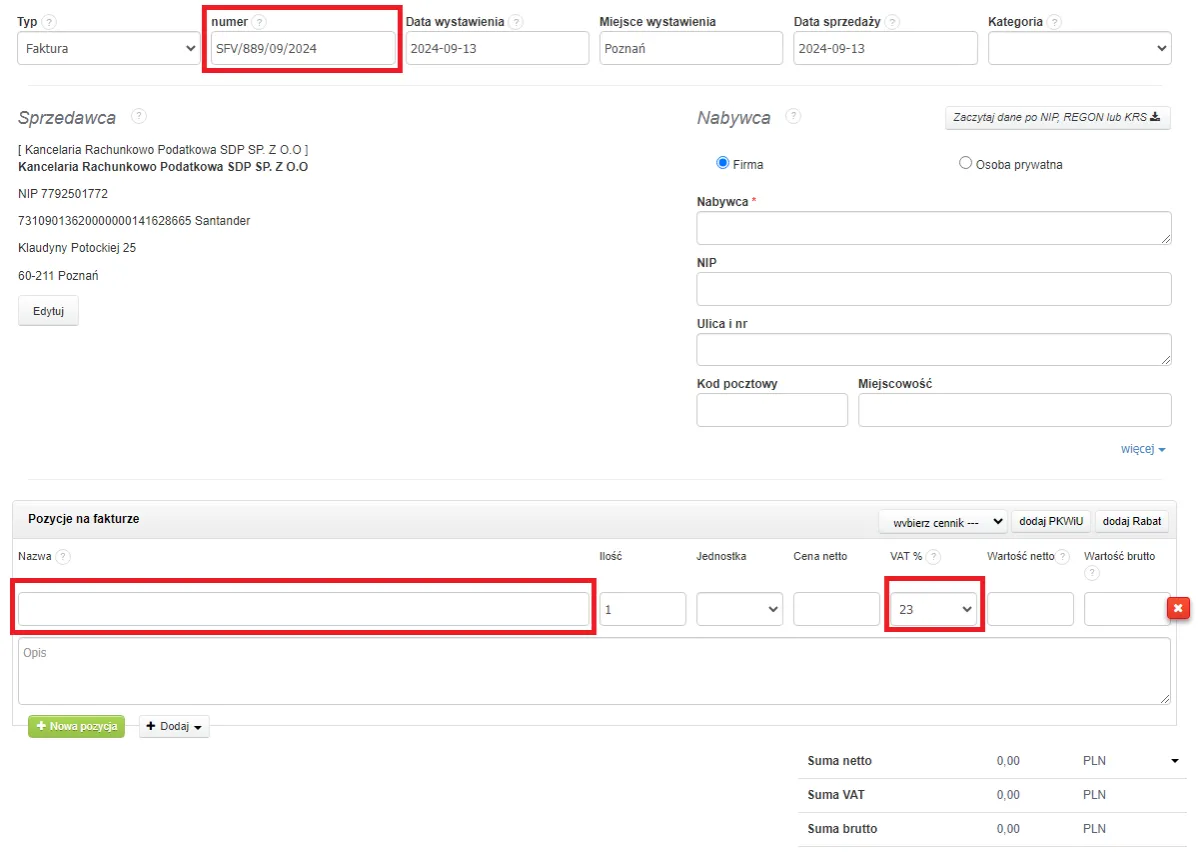
Task: Open the Dodaj dropdown menu button
Action: pyautogui.click(x=174, y=727)
